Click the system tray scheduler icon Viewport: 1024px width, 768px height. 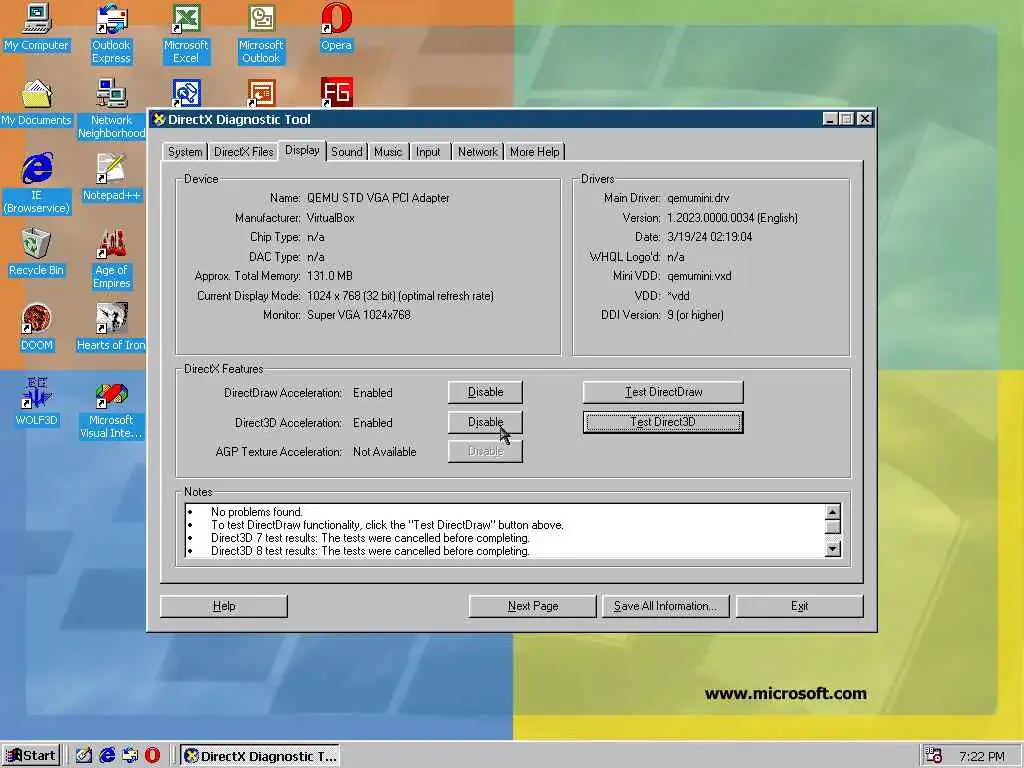[x=933, y=756]
